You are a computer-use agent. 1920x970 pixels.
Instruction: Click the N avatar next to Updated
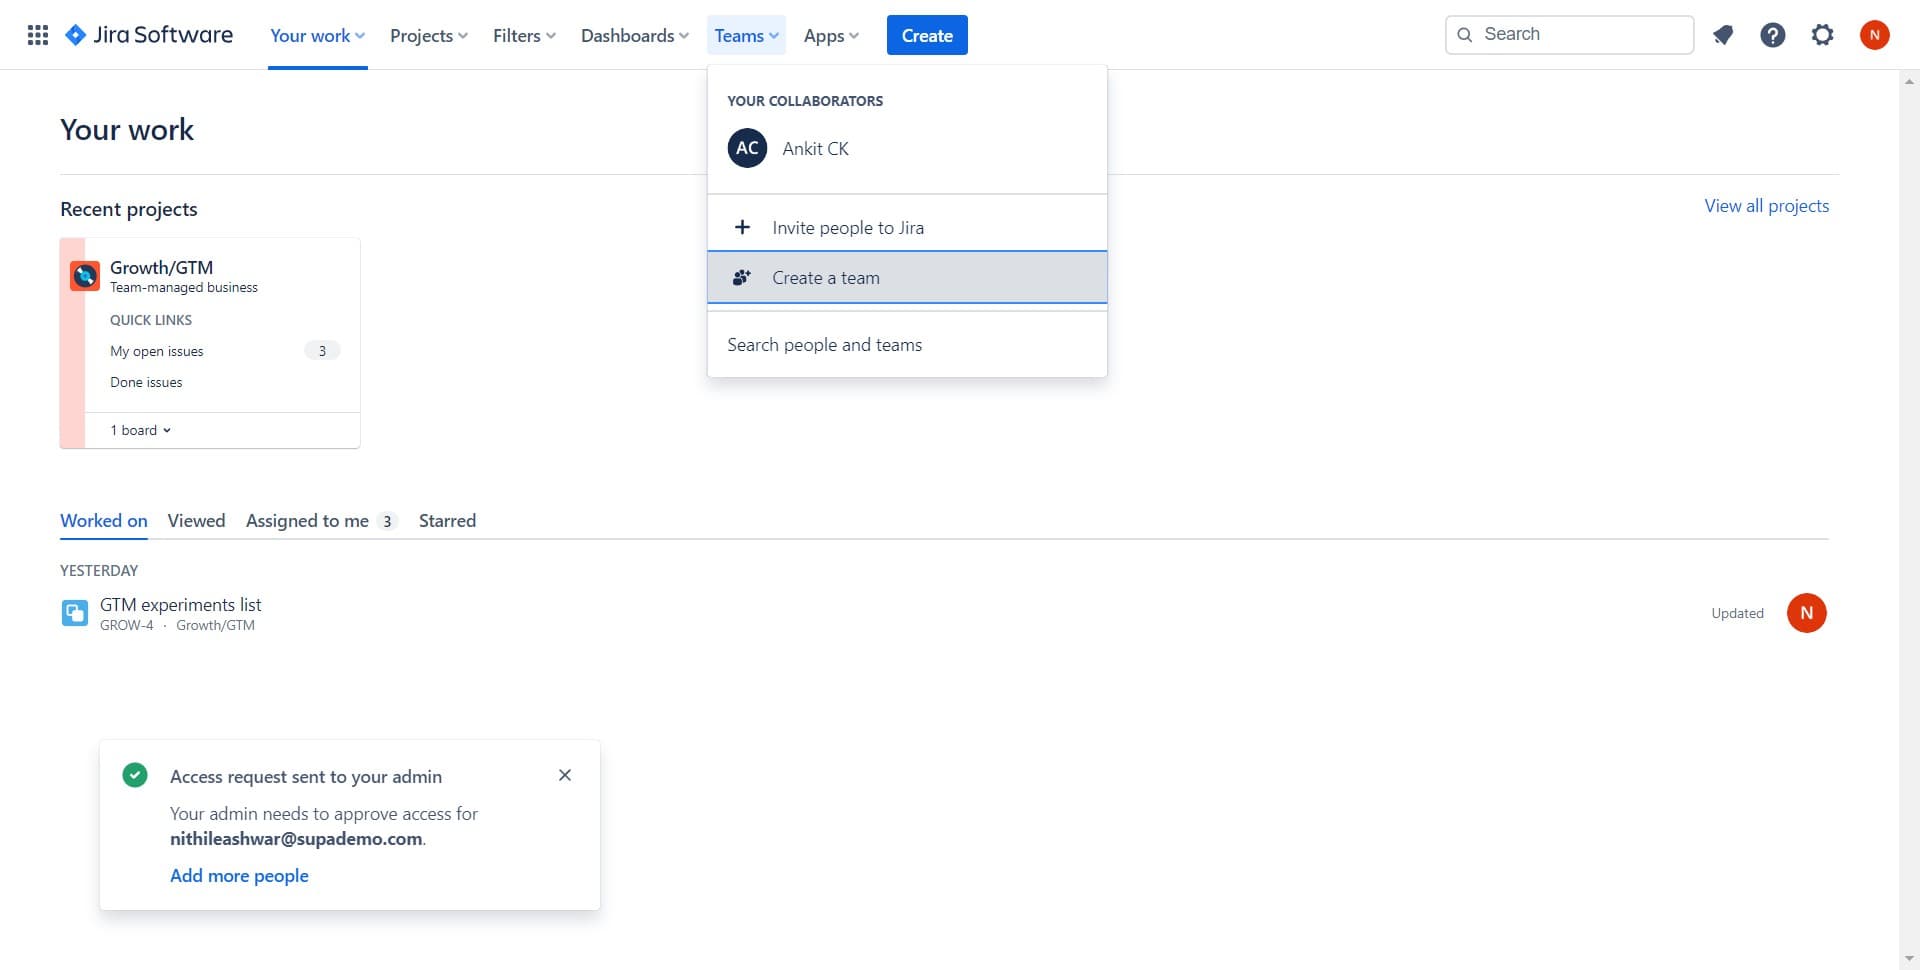coord(1806,612)
